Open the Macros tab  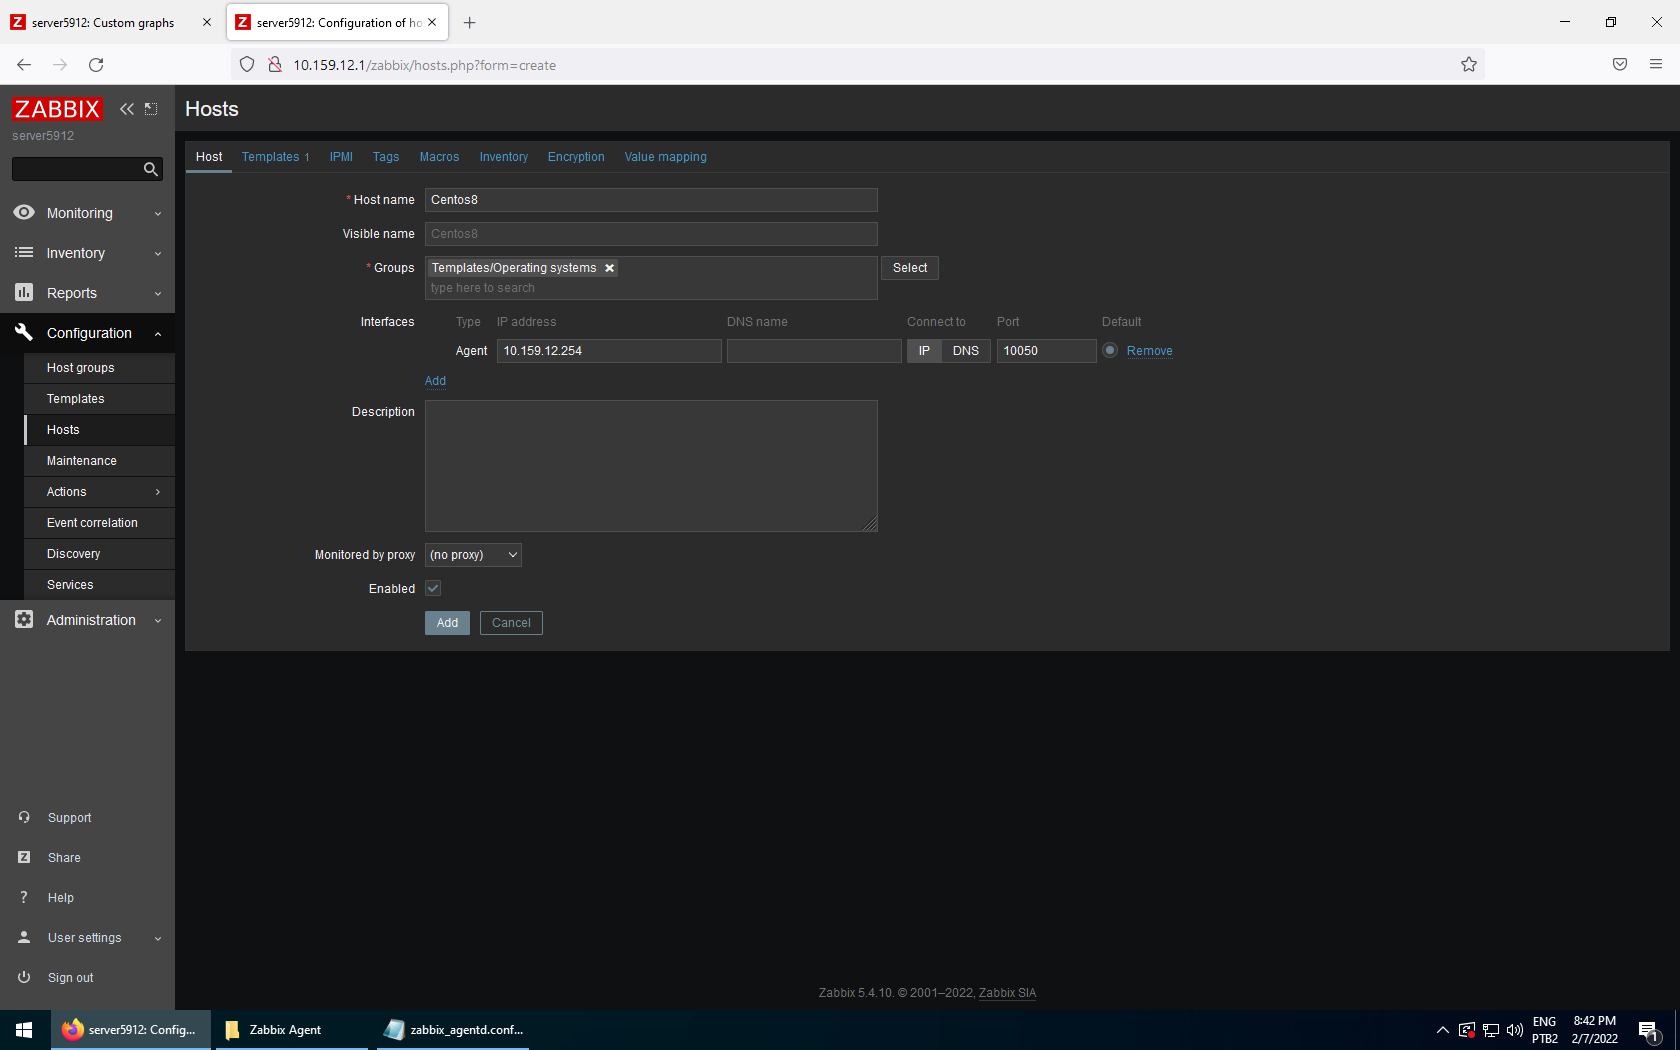pos(439,157)
